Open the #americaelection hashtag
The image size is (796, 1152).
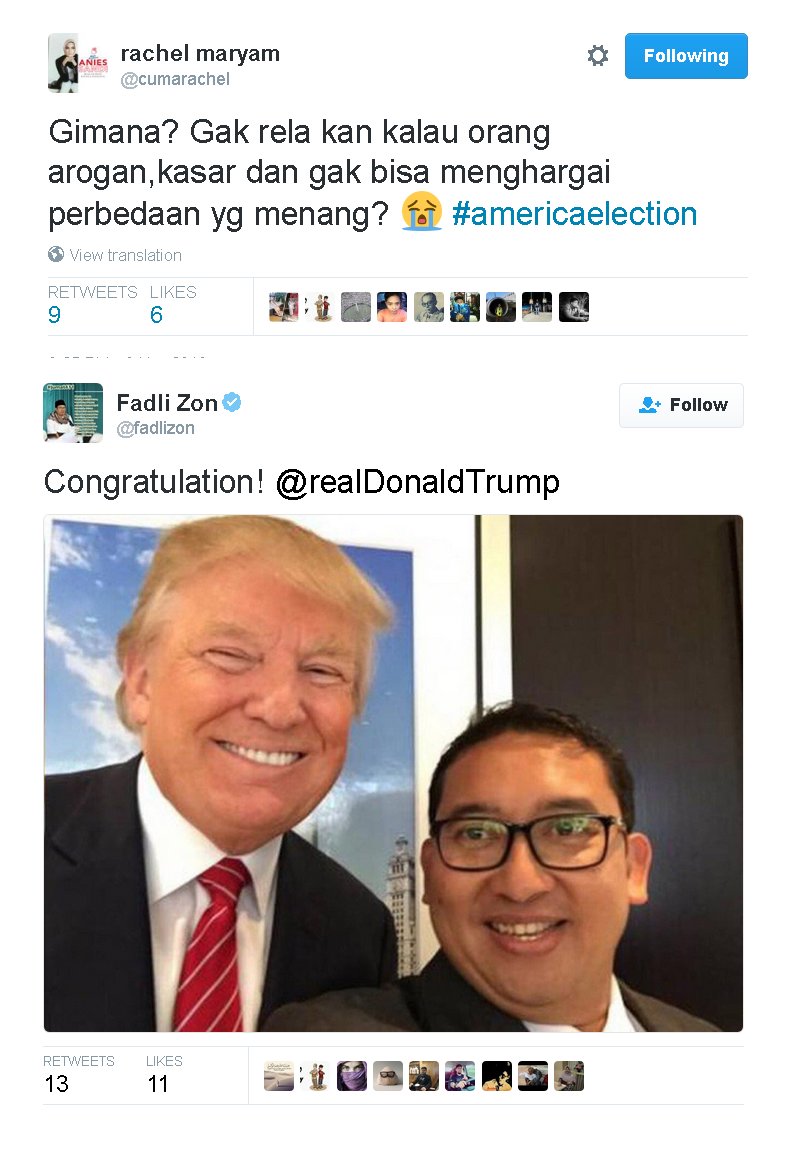click(x=574, y=214)
